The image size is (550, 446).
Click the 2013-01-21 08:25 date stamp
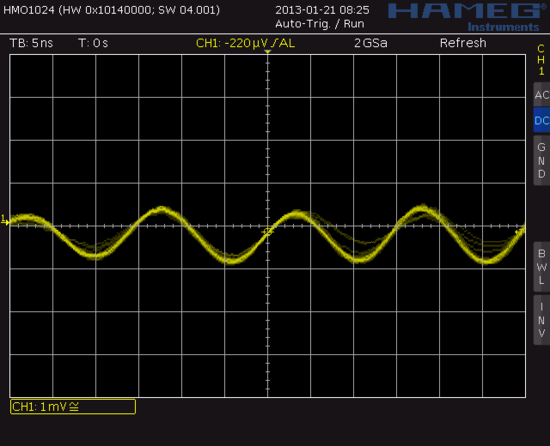tap(322, 10)
